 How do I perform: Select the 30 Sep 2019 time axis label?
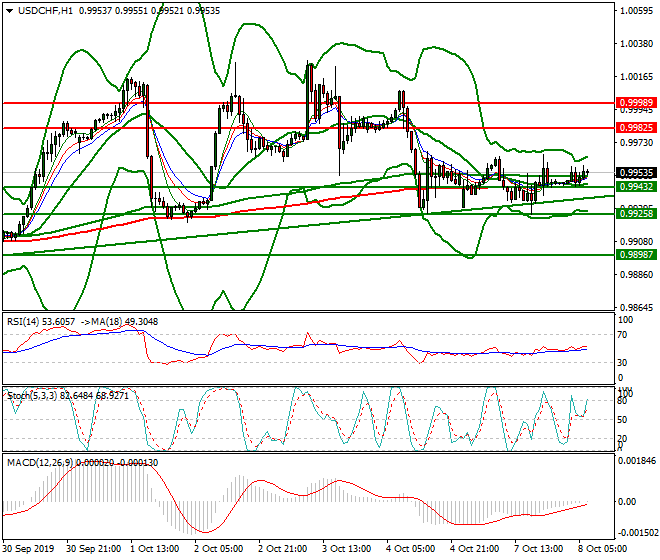(x=28, y=549)
